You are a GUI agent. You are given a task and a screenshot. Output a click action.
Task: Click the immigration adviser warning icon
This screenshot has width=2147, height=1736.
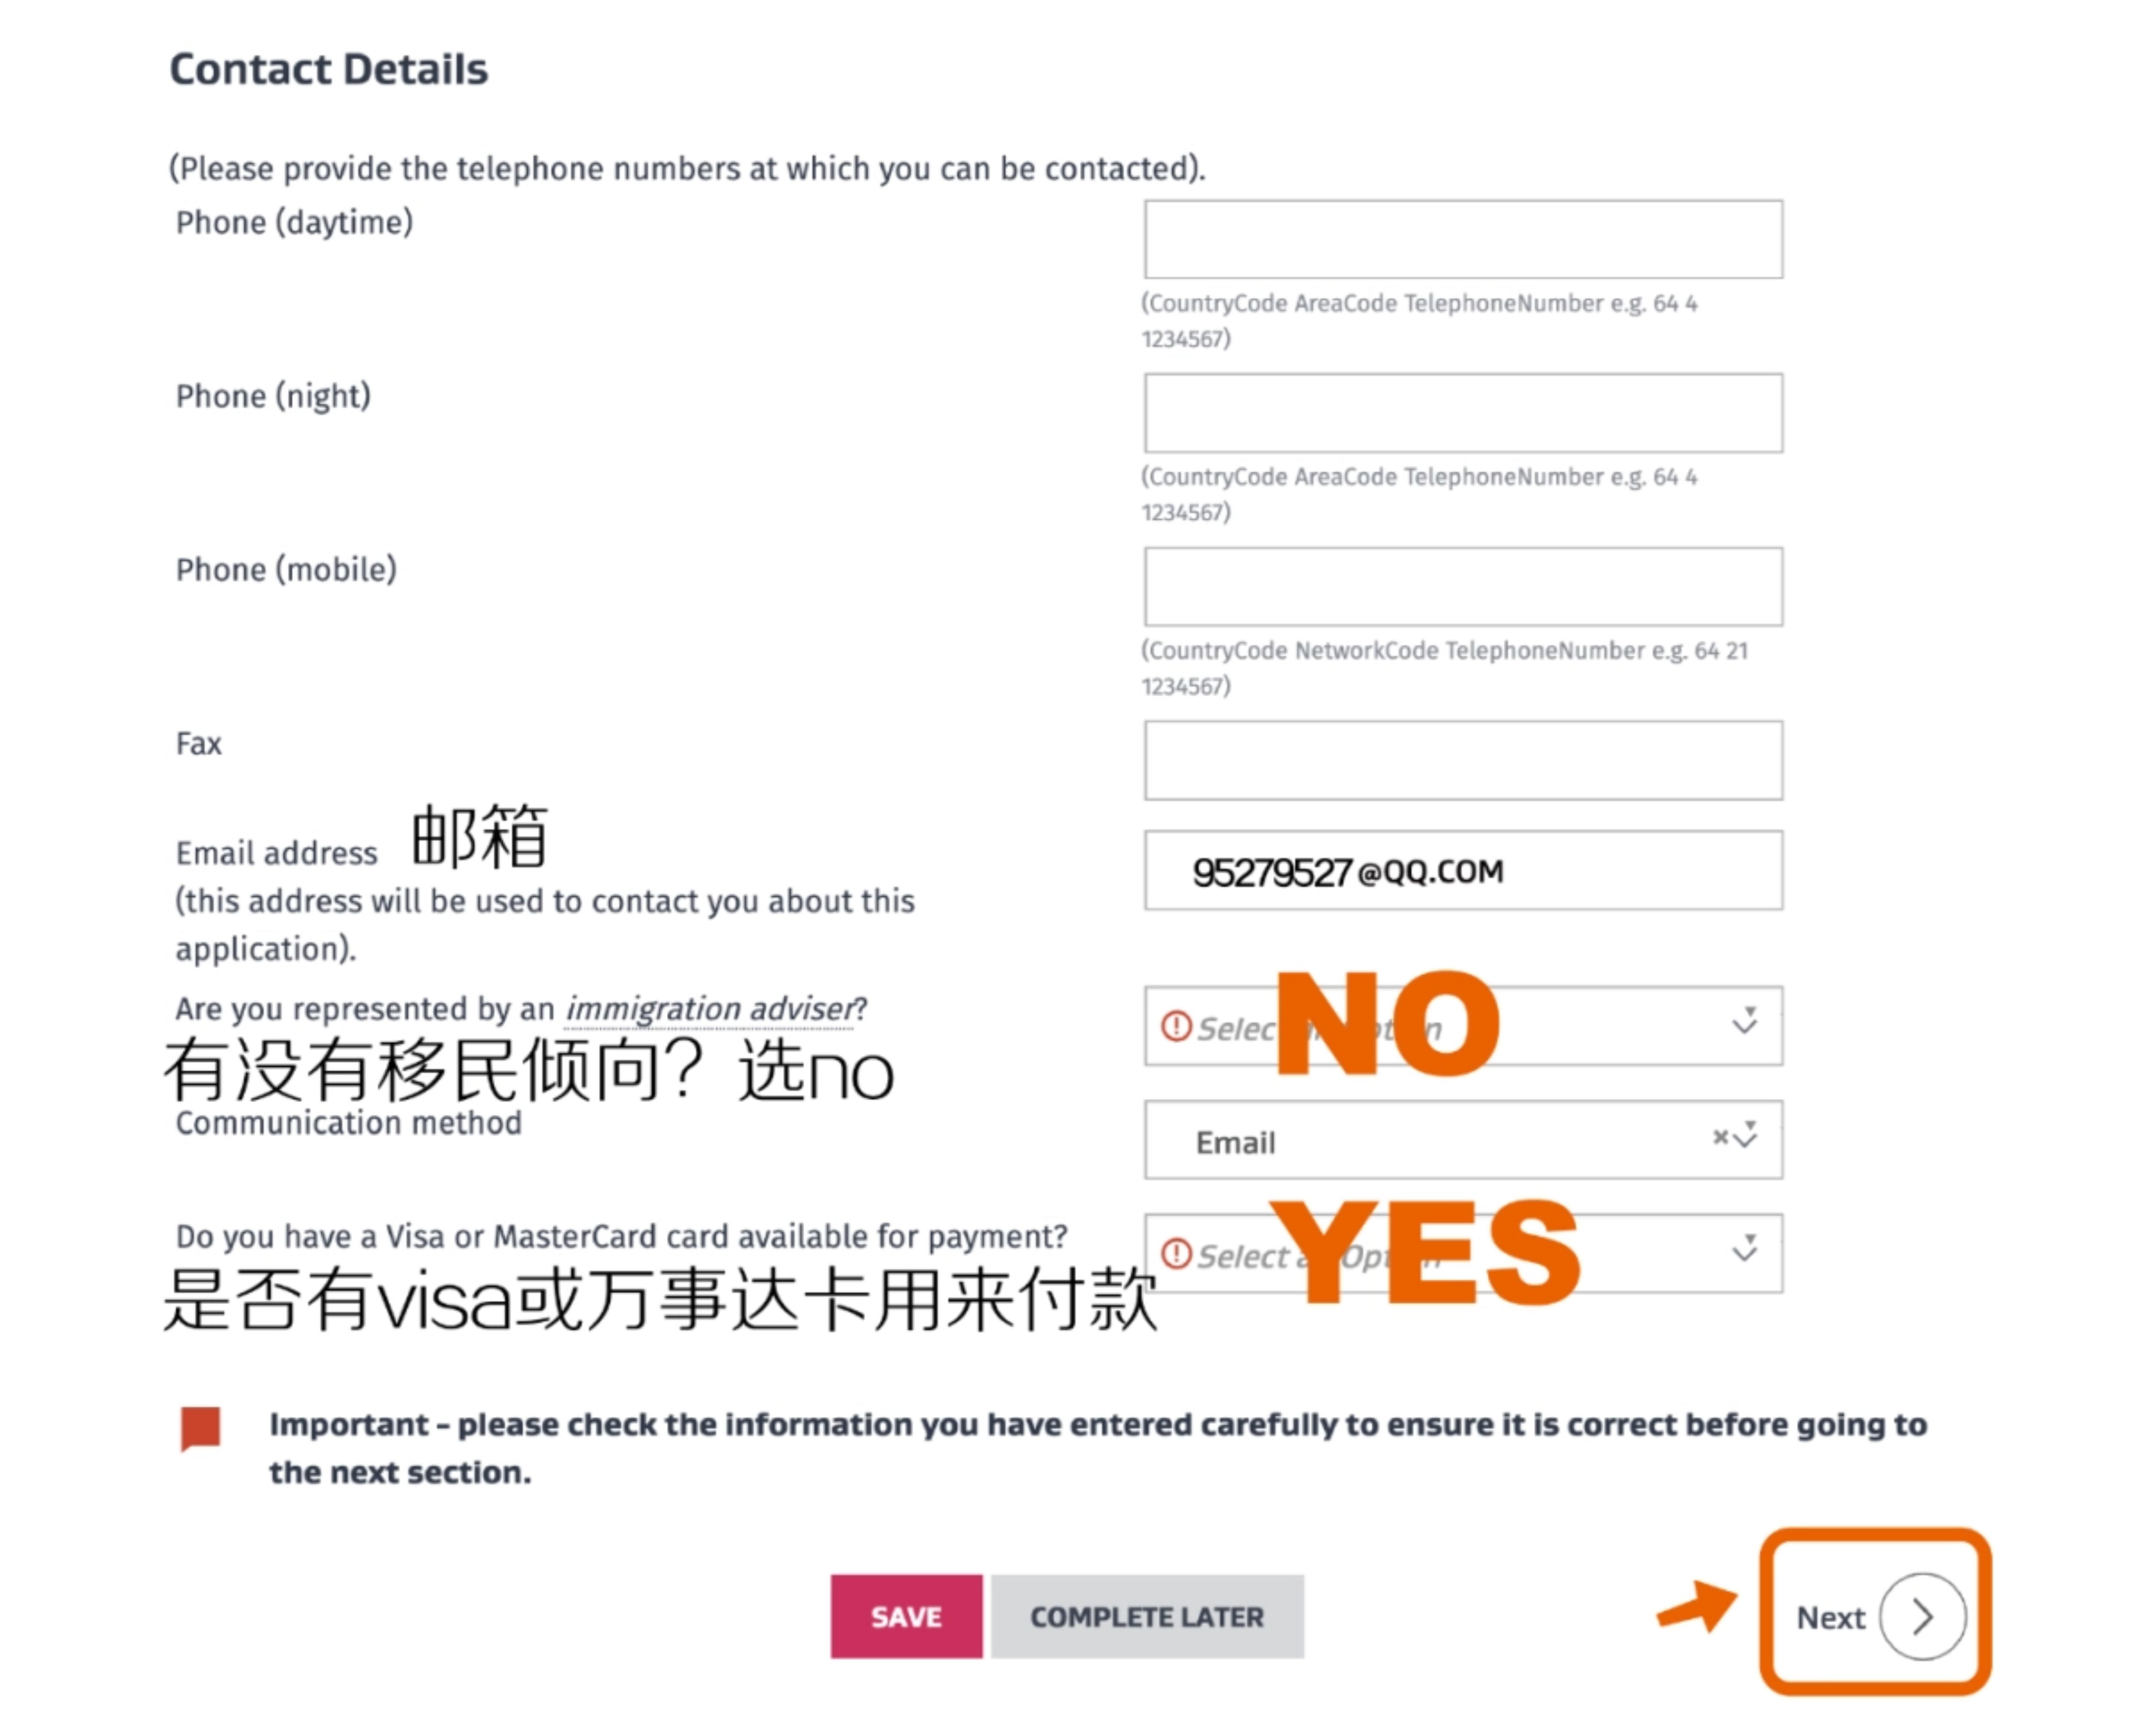tap(1176, 1026)
